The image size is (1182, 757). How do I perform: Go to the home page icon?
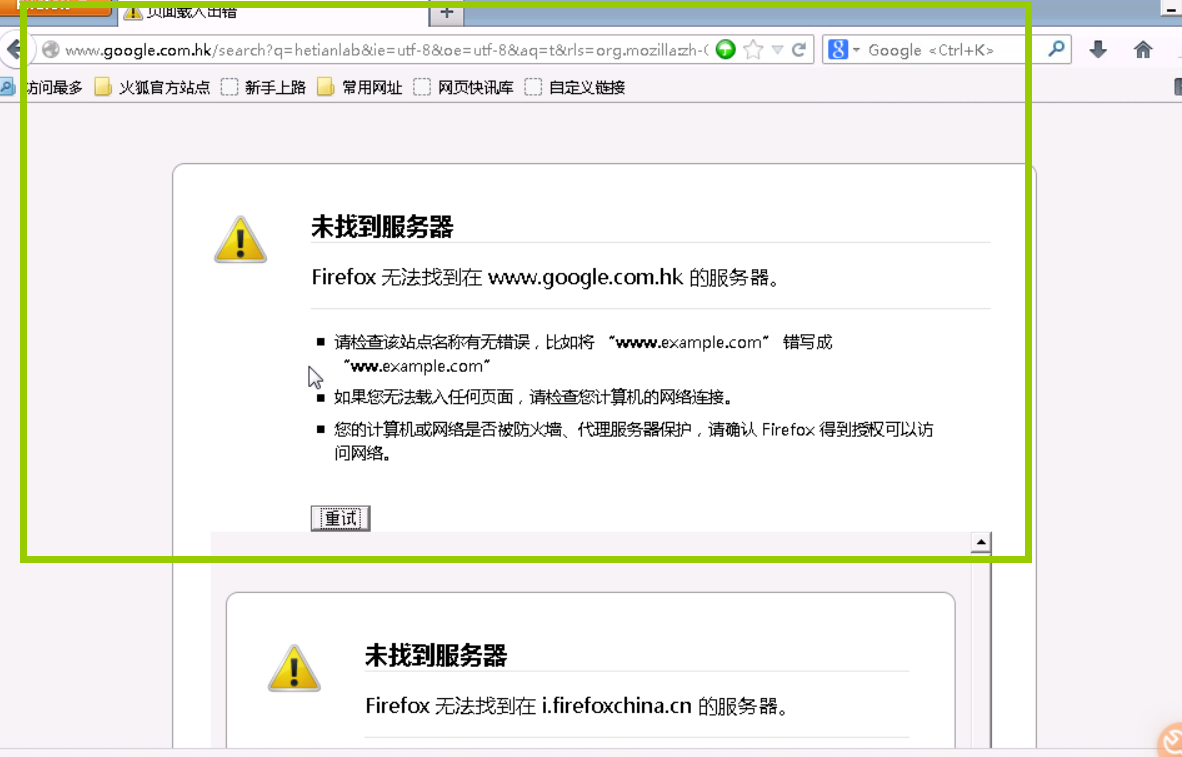pos(1143,50)
